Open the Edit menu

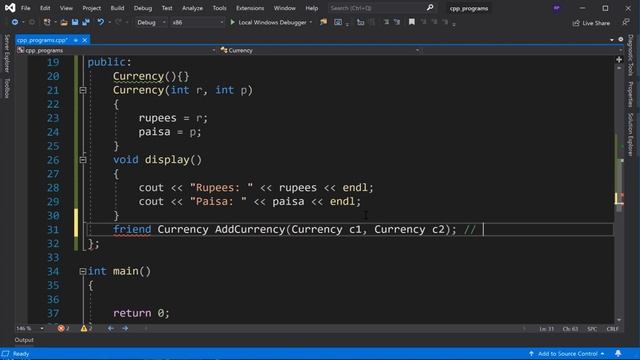click(x=45, y=8)
